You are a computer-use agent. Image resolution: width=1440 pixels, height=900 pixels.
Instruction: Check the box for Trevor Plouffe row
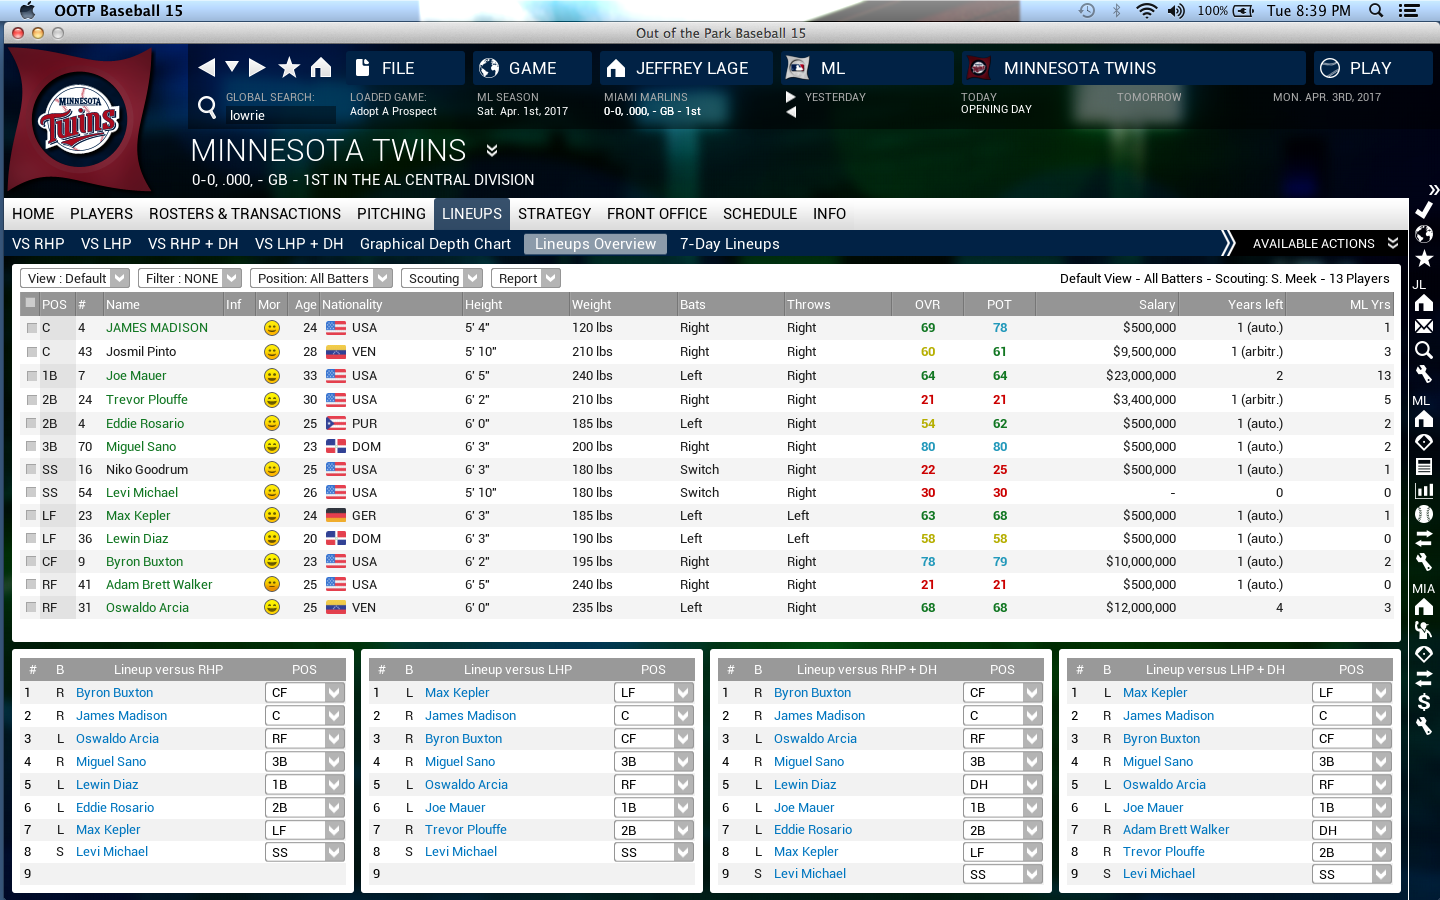[31, 400]
